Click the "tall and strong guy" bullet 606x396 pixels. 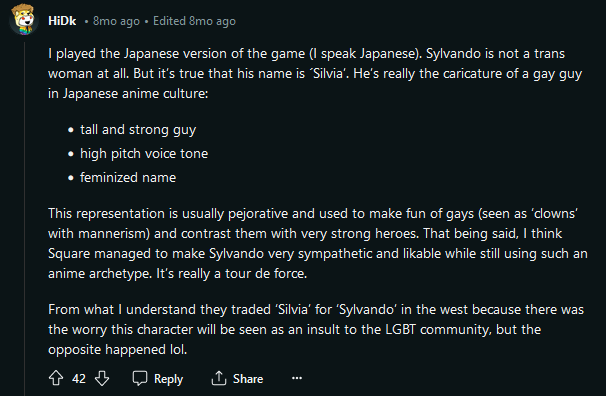pos(138,129)
